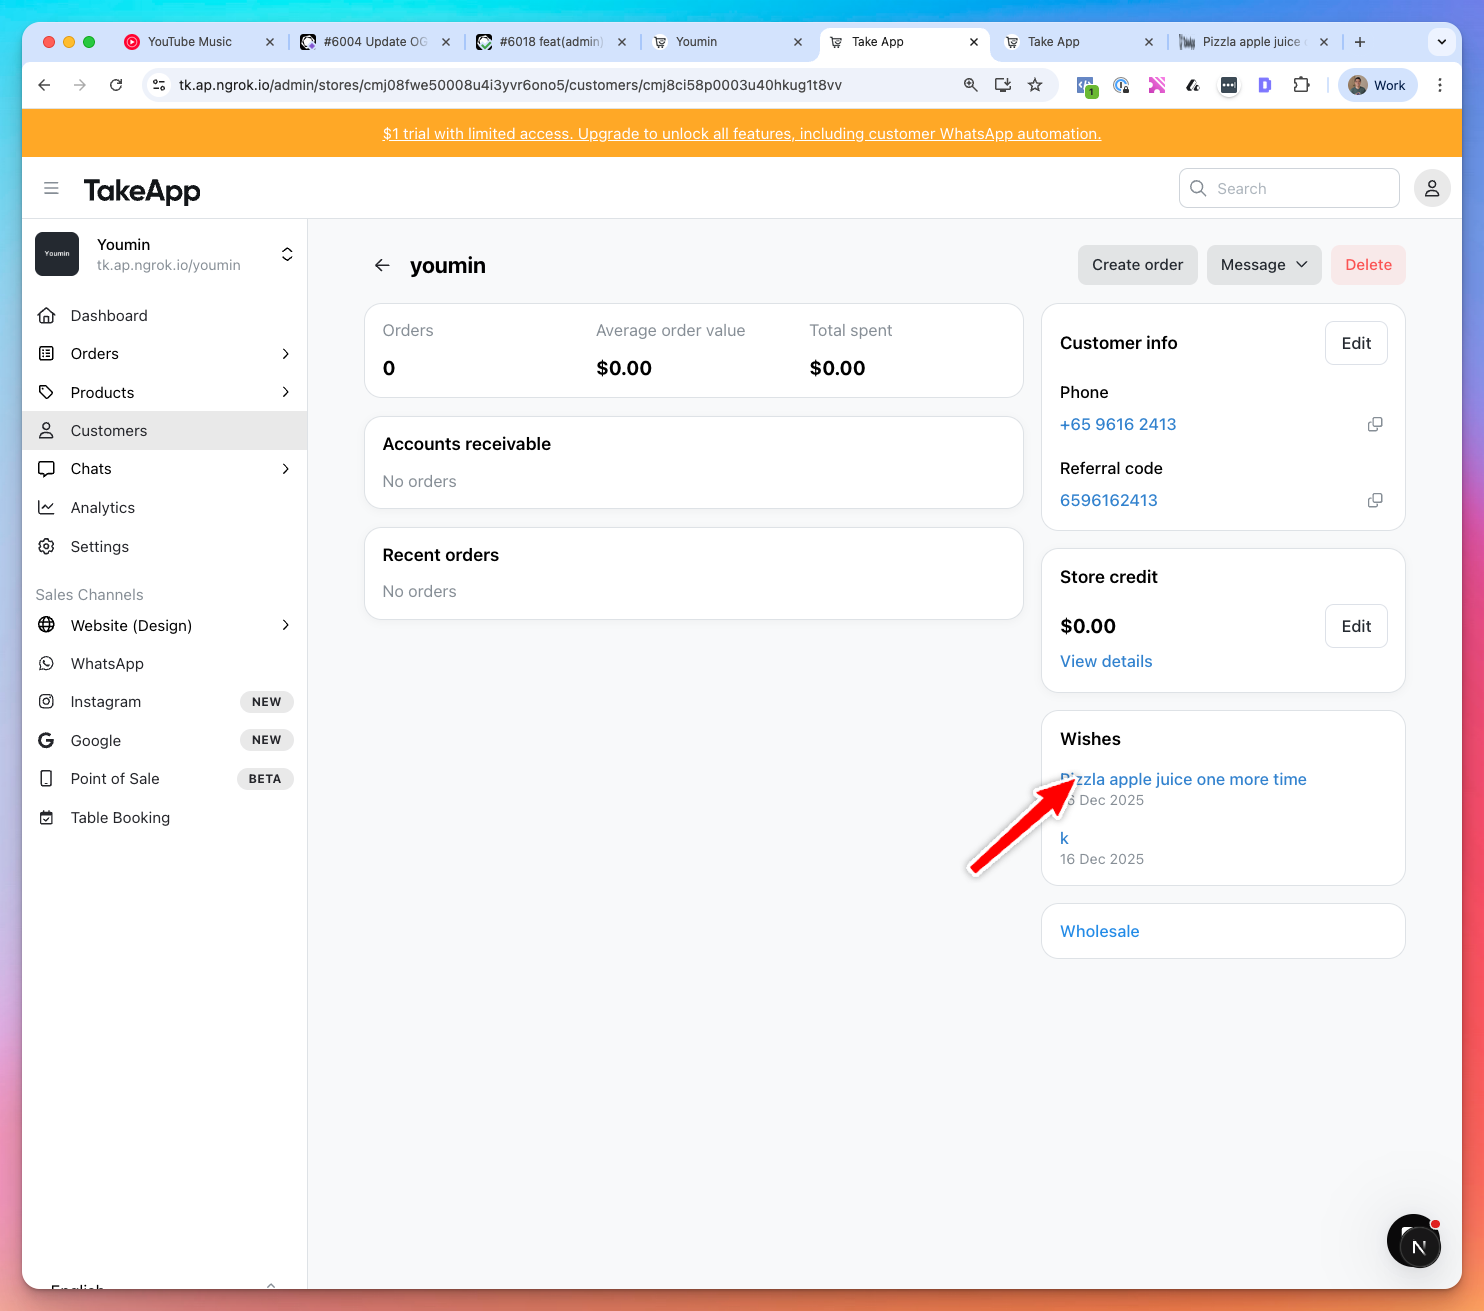Open the Chrome extensions puzzle icon
Screen dimensions: 1484x1311
[1301, 85]
